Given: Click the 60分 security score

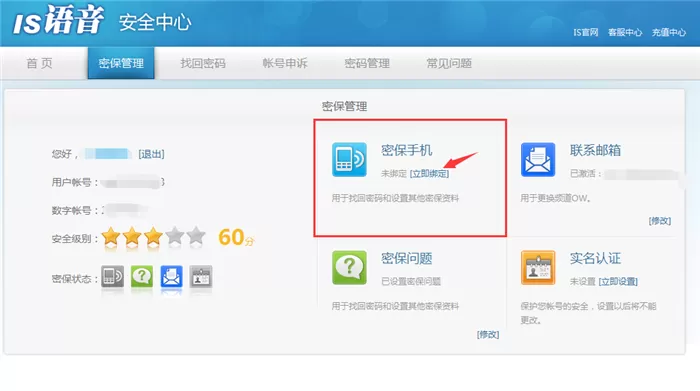Looking at the screenshot, I should coord(236,237).
